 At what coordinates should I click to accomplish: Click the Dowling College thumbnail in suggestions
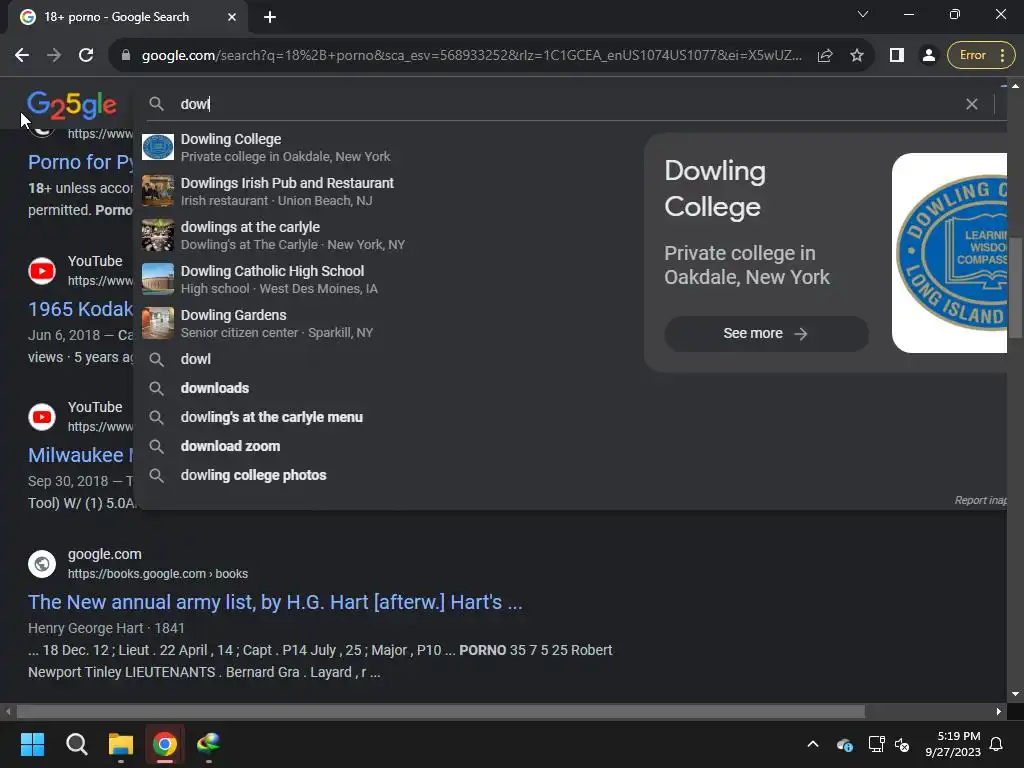[158, 148]
